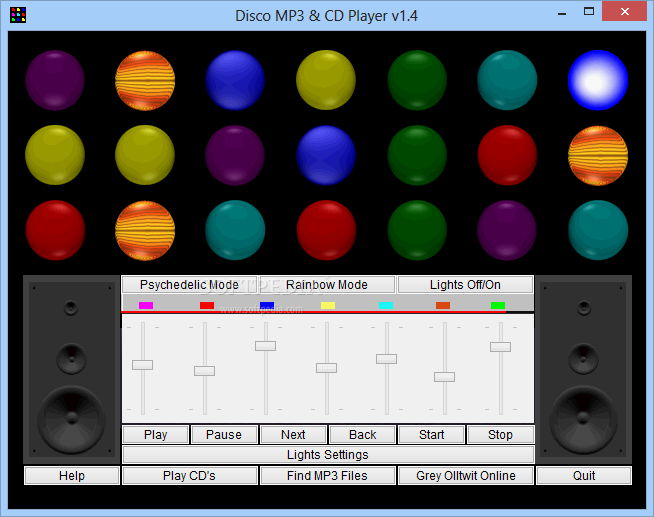Click the Play button
This screenshot has height=517, width=654.
point(156,434)
